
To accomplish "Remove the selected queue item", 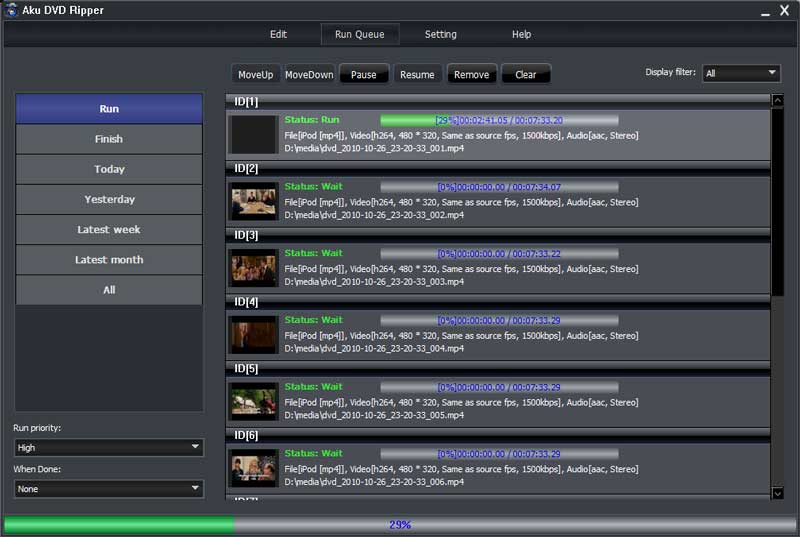I will click(472, 75).
